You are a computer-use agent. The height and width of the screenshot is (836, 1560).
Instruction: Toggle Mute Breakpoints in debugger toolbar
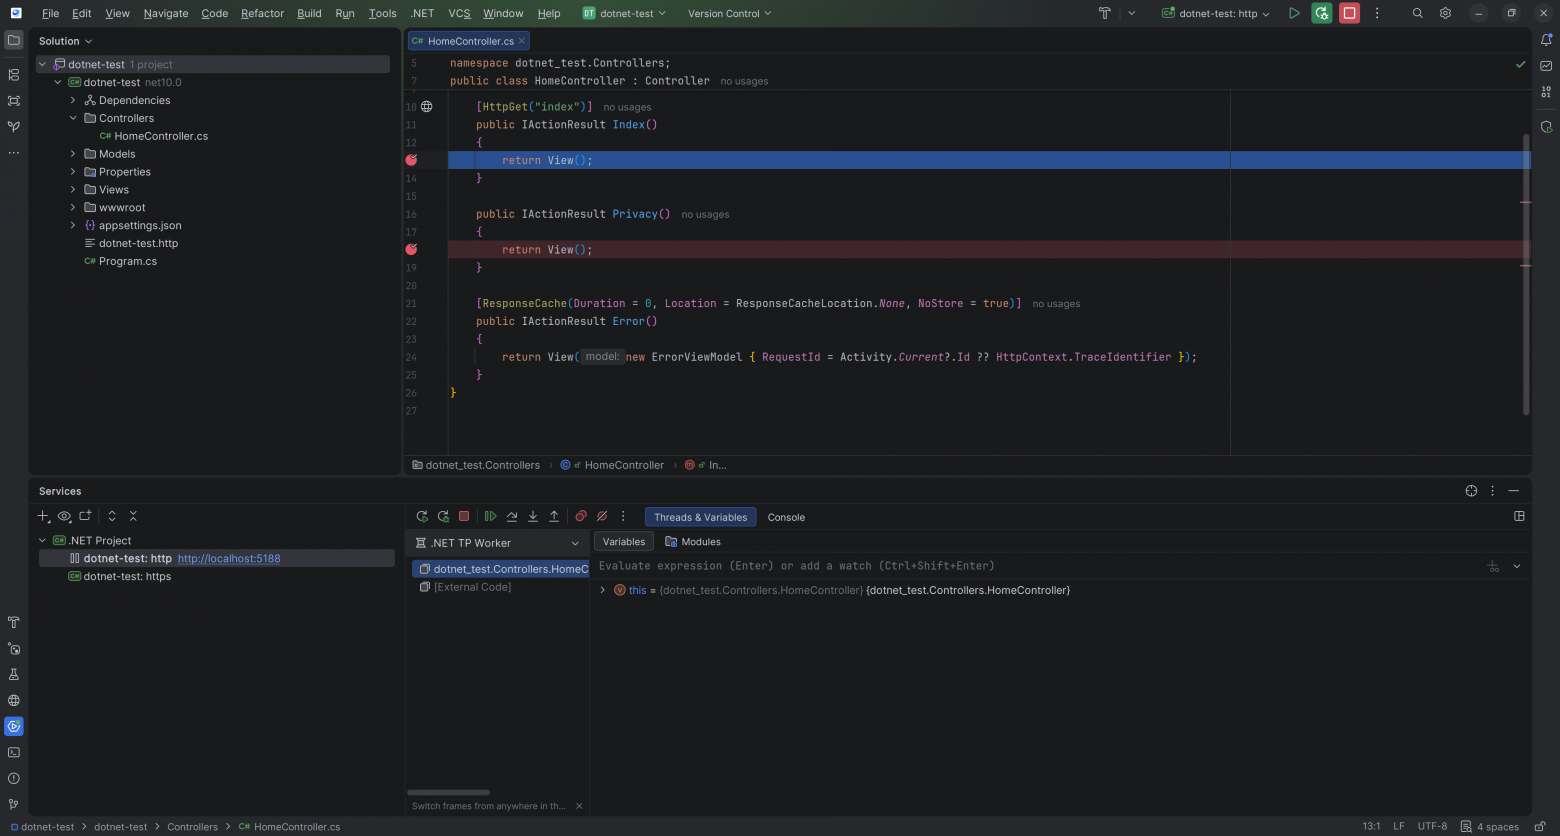(602, 517)
